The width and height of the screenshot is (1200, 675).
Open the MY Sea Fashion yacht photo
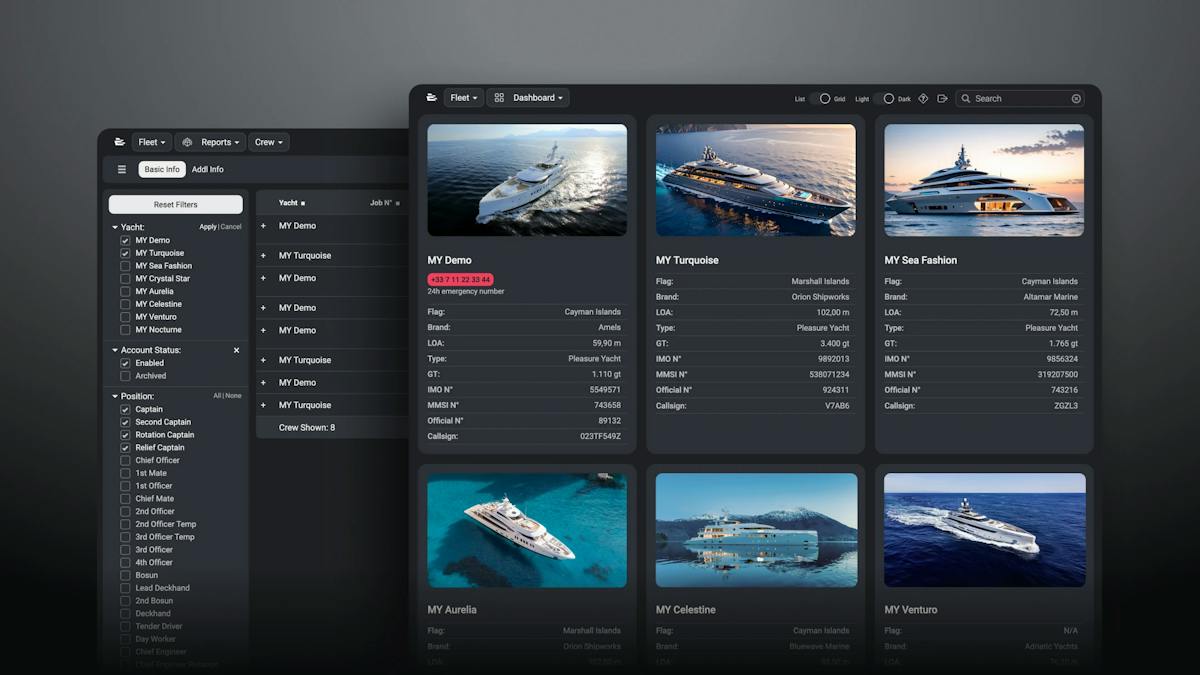[x=984, y=180]
